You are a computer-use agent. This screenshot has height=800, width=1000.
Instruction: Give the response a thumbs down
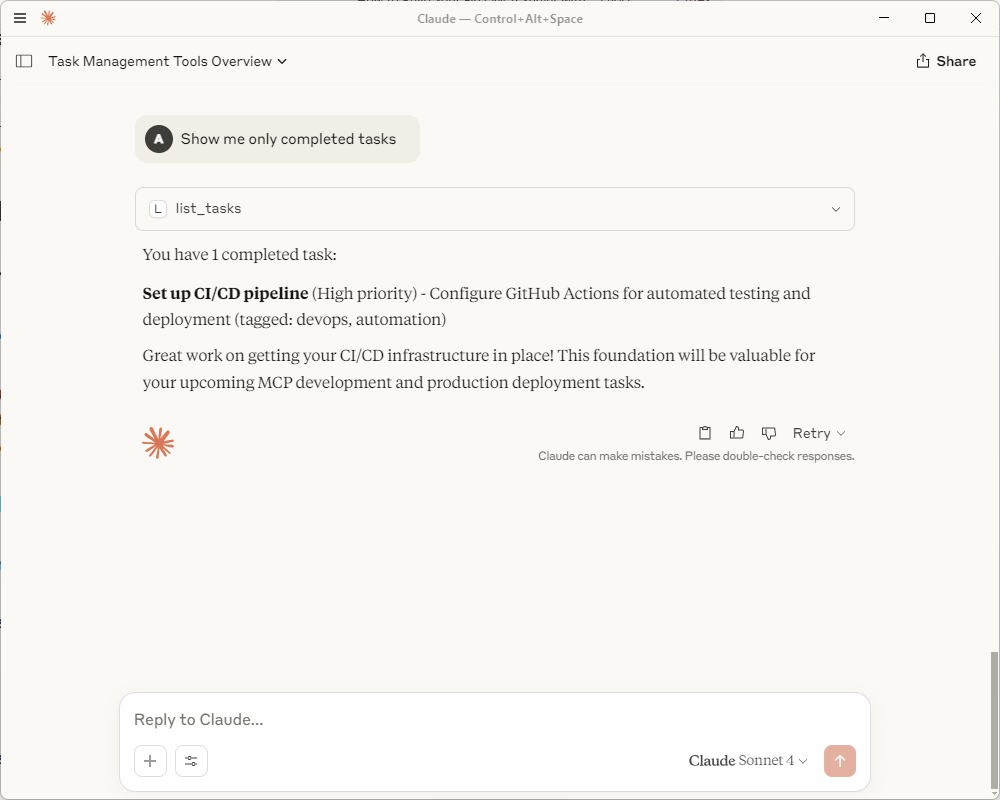click(x=768, y=433)
